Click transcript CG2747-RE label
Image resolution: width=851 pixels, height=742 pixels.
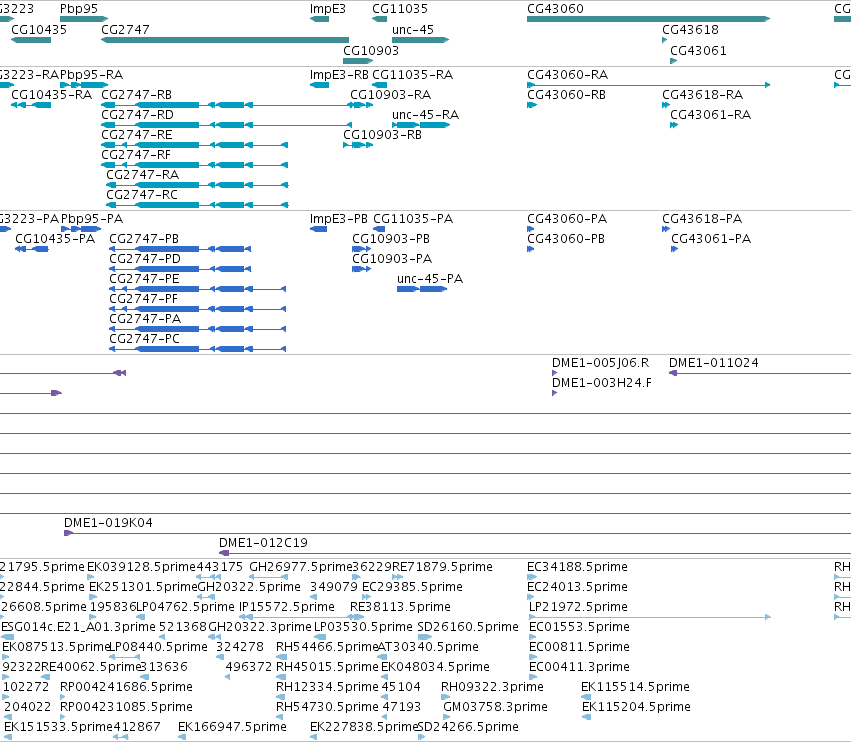(137, 135)
